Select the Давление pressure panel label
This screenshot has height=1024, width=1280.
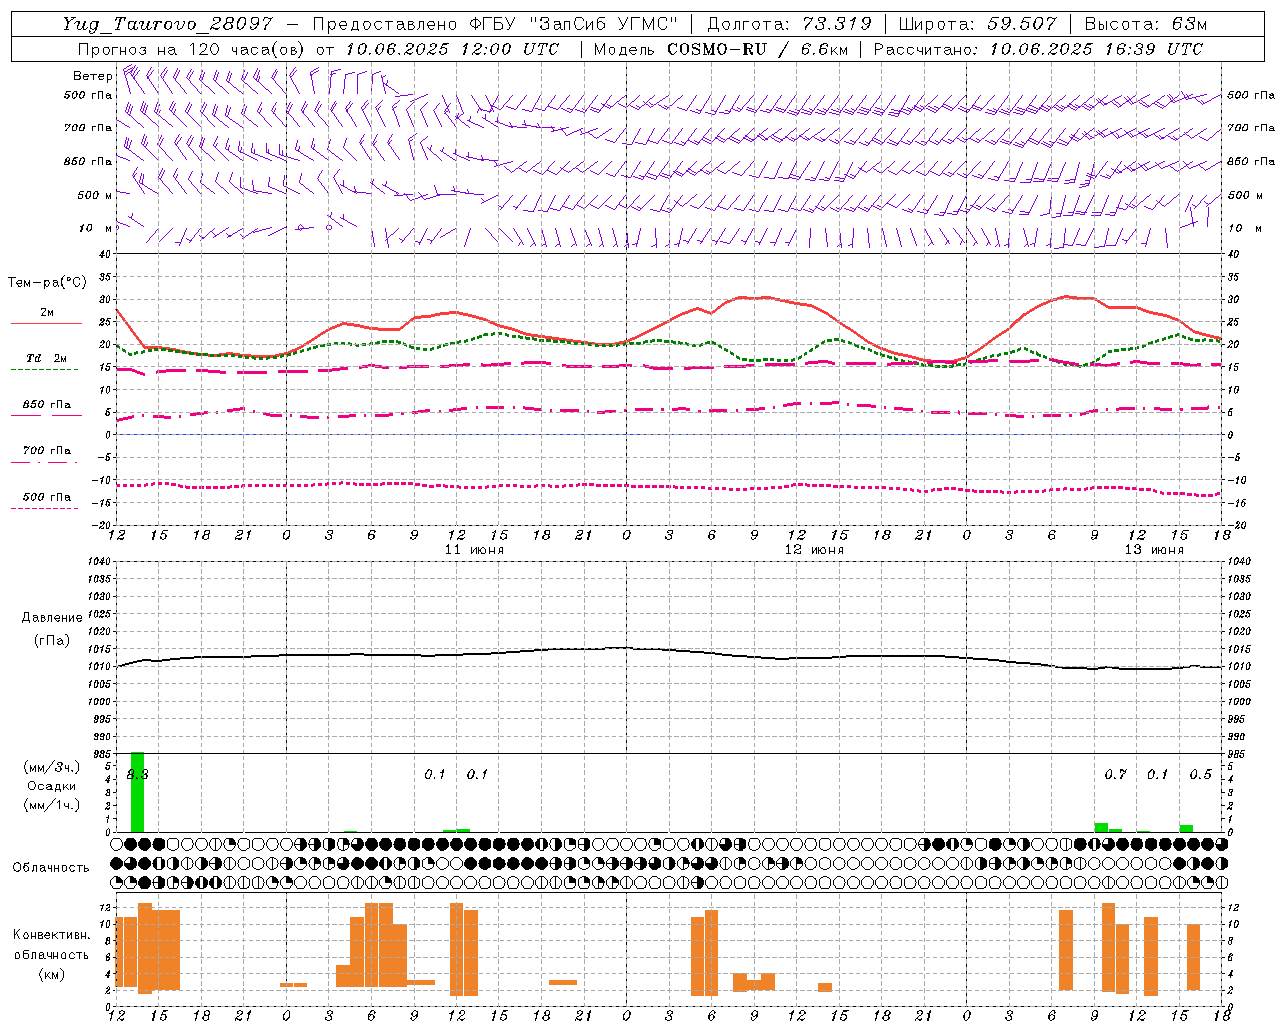click(x=52, y=618)
